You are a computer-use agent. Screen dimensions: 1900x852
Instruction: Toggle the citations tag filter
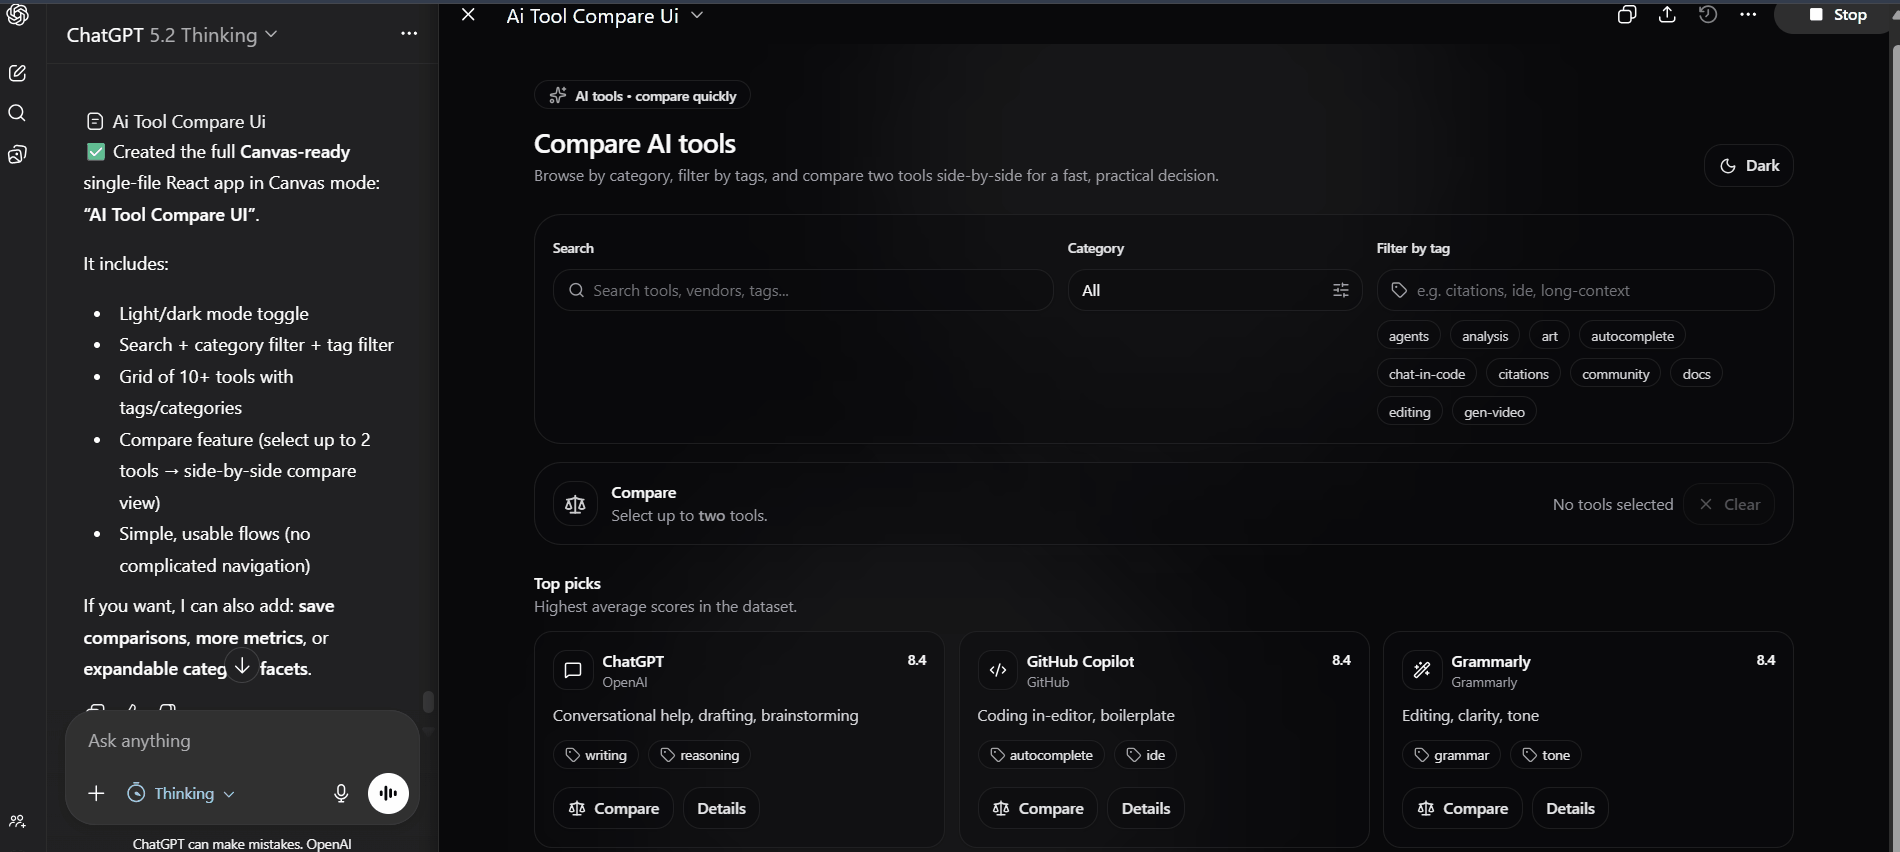[1523, 374]
